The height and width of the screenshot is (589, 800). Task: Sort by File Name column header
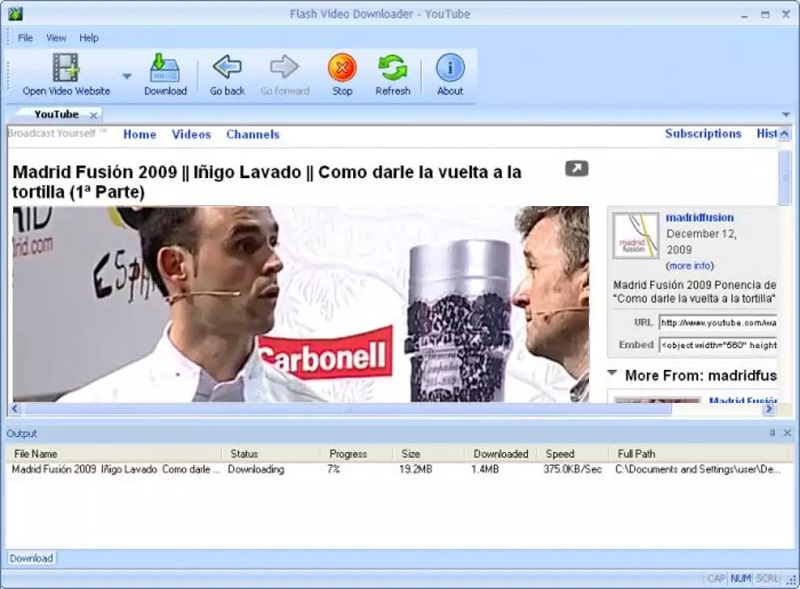point(114,454)
